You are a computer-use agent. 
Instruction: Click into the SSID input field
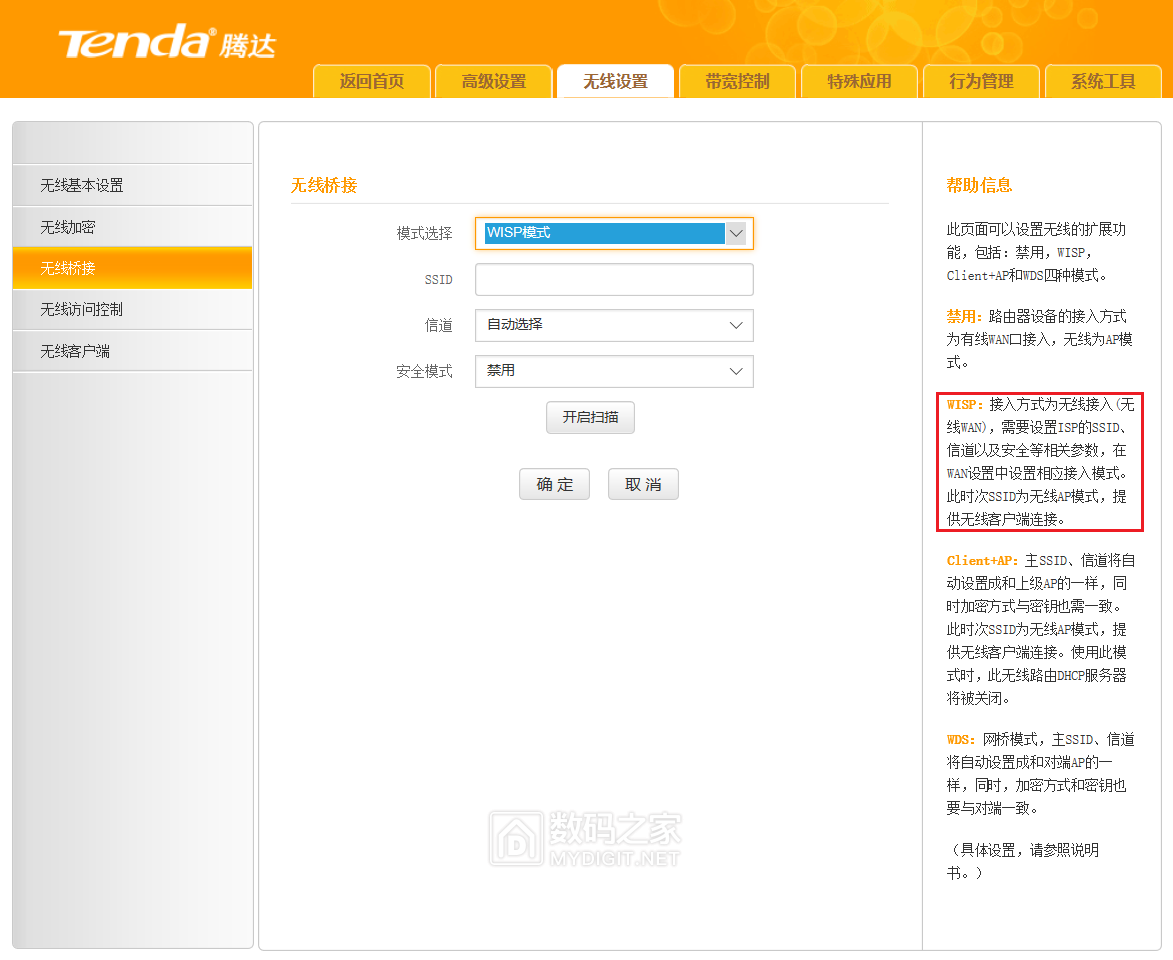click(614, 280)
